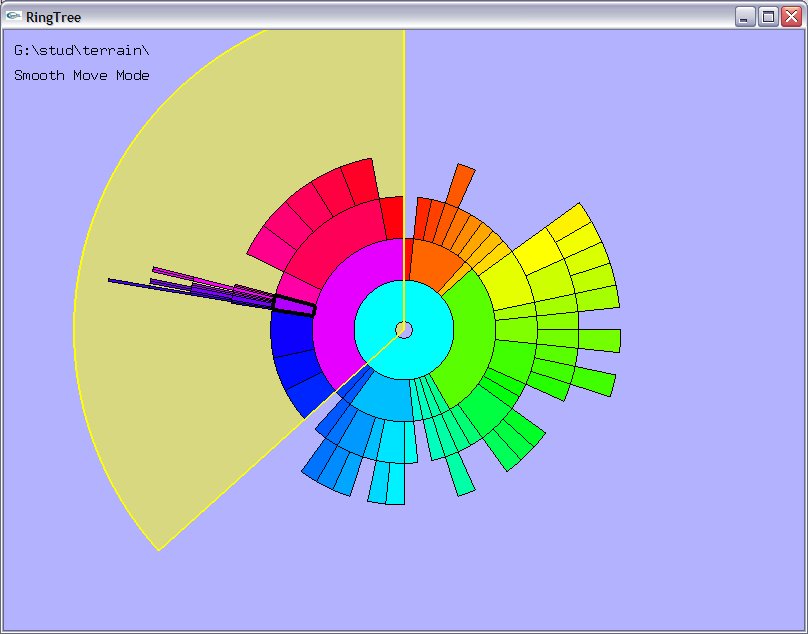Close the RingTree window
Viewport: 808px width, 634px height.
click(x=791, y=17)
